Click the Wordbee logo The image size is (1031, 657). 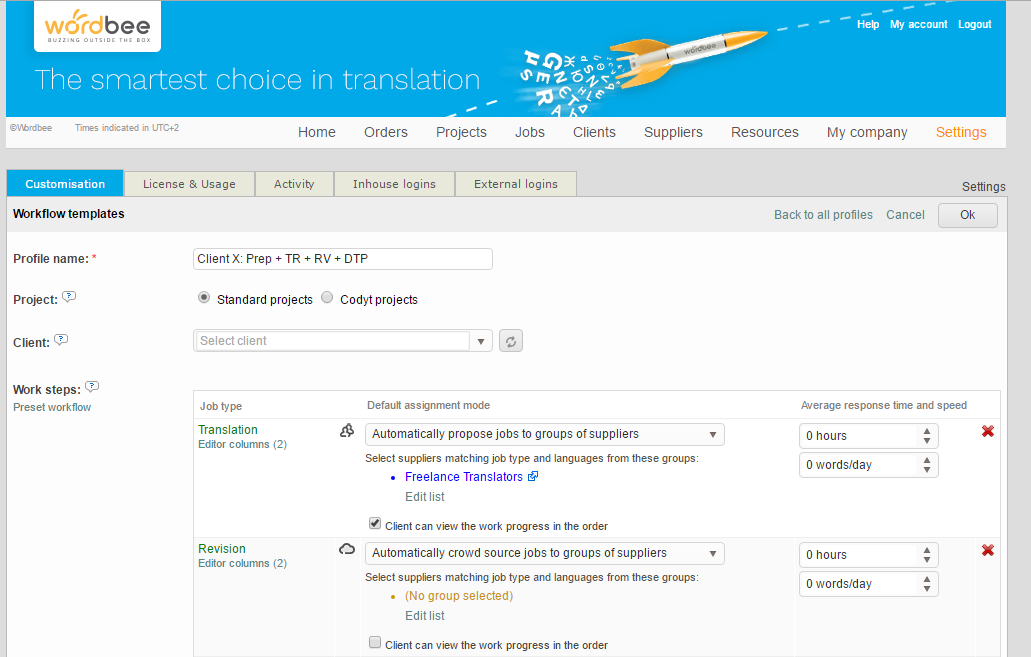click(97, 26)
